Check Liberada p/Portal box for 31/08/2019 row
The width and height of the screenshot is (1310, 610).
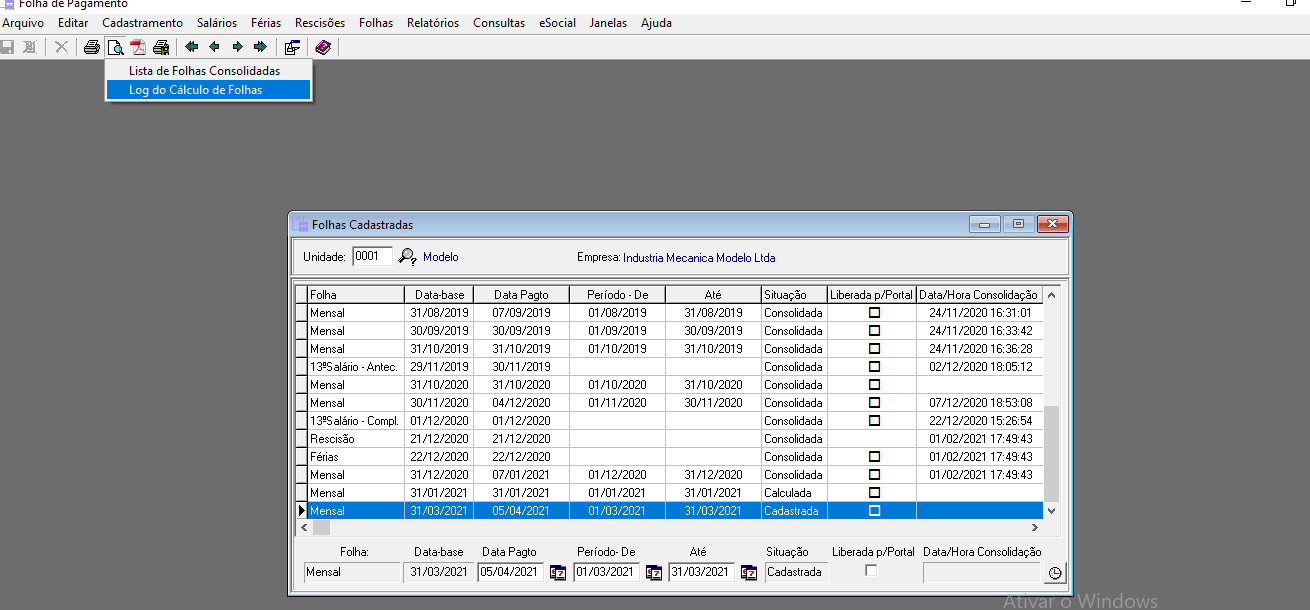coord(874,313)
